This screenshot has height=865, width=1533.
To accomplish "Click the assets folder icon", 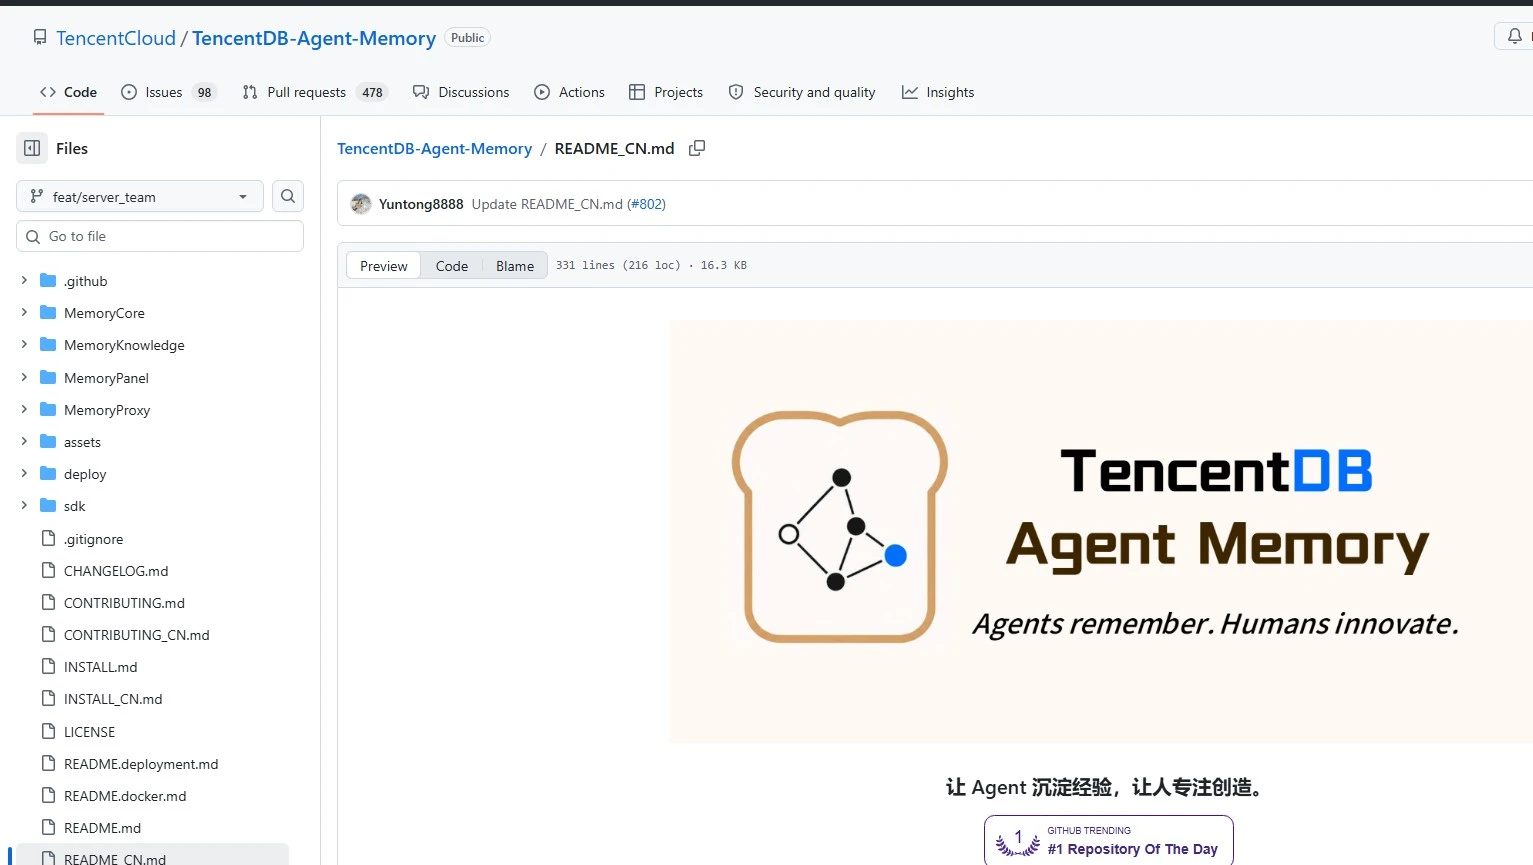I will coord(48,442).
